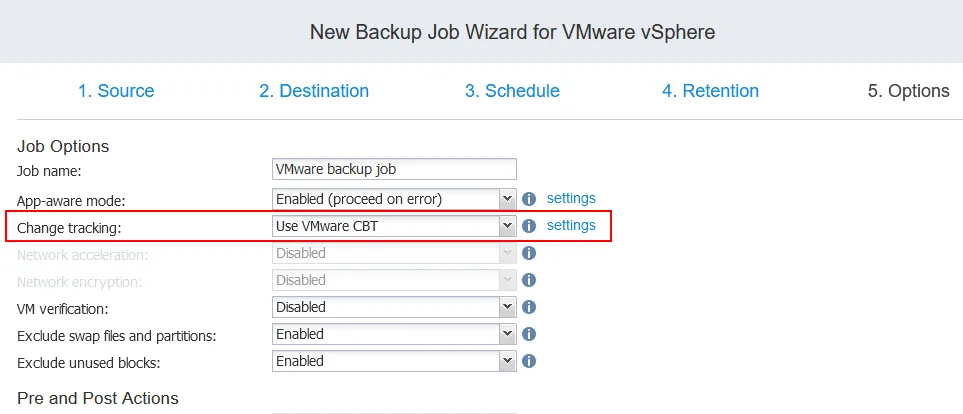Image resolution: width=963 pixels, height=414 pixels.
Task: Open Change tracking settings link
Action: [x=571, y=225]
